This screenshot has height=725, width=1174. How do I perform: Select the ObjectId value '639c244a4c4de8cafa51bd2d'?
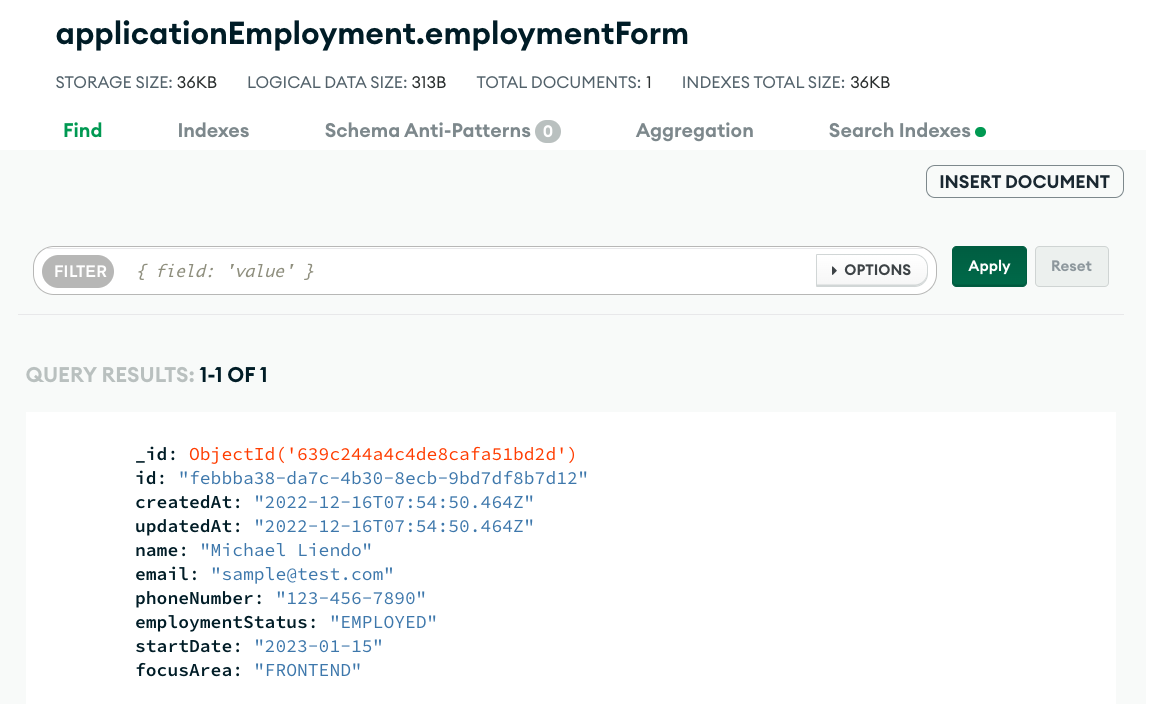click(x=383, y=454)
